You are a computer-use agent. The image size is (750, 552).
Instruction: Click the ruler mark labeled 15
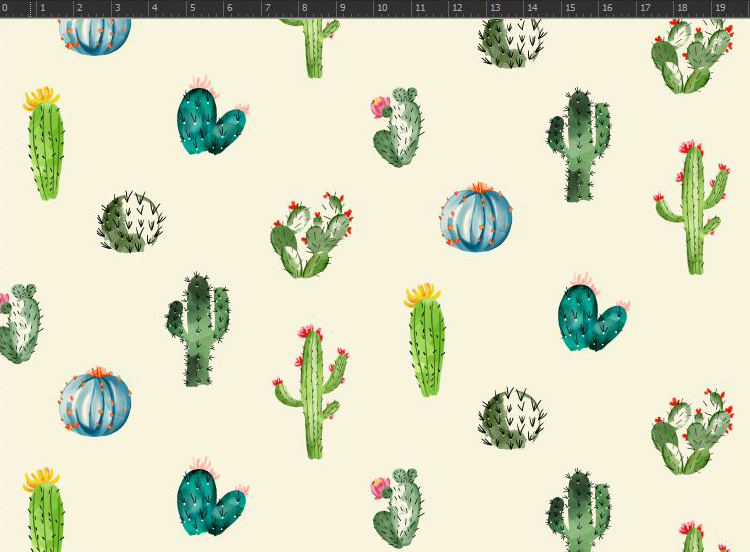[x=570, y=8]
